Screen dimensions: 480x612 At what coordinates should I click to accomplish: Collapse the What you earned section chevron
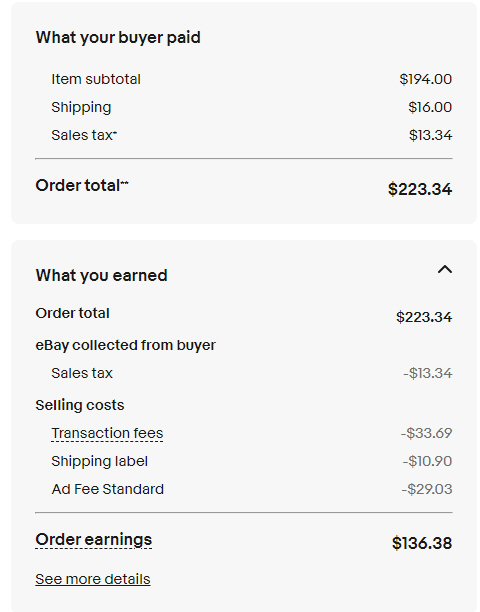[445, 270]
